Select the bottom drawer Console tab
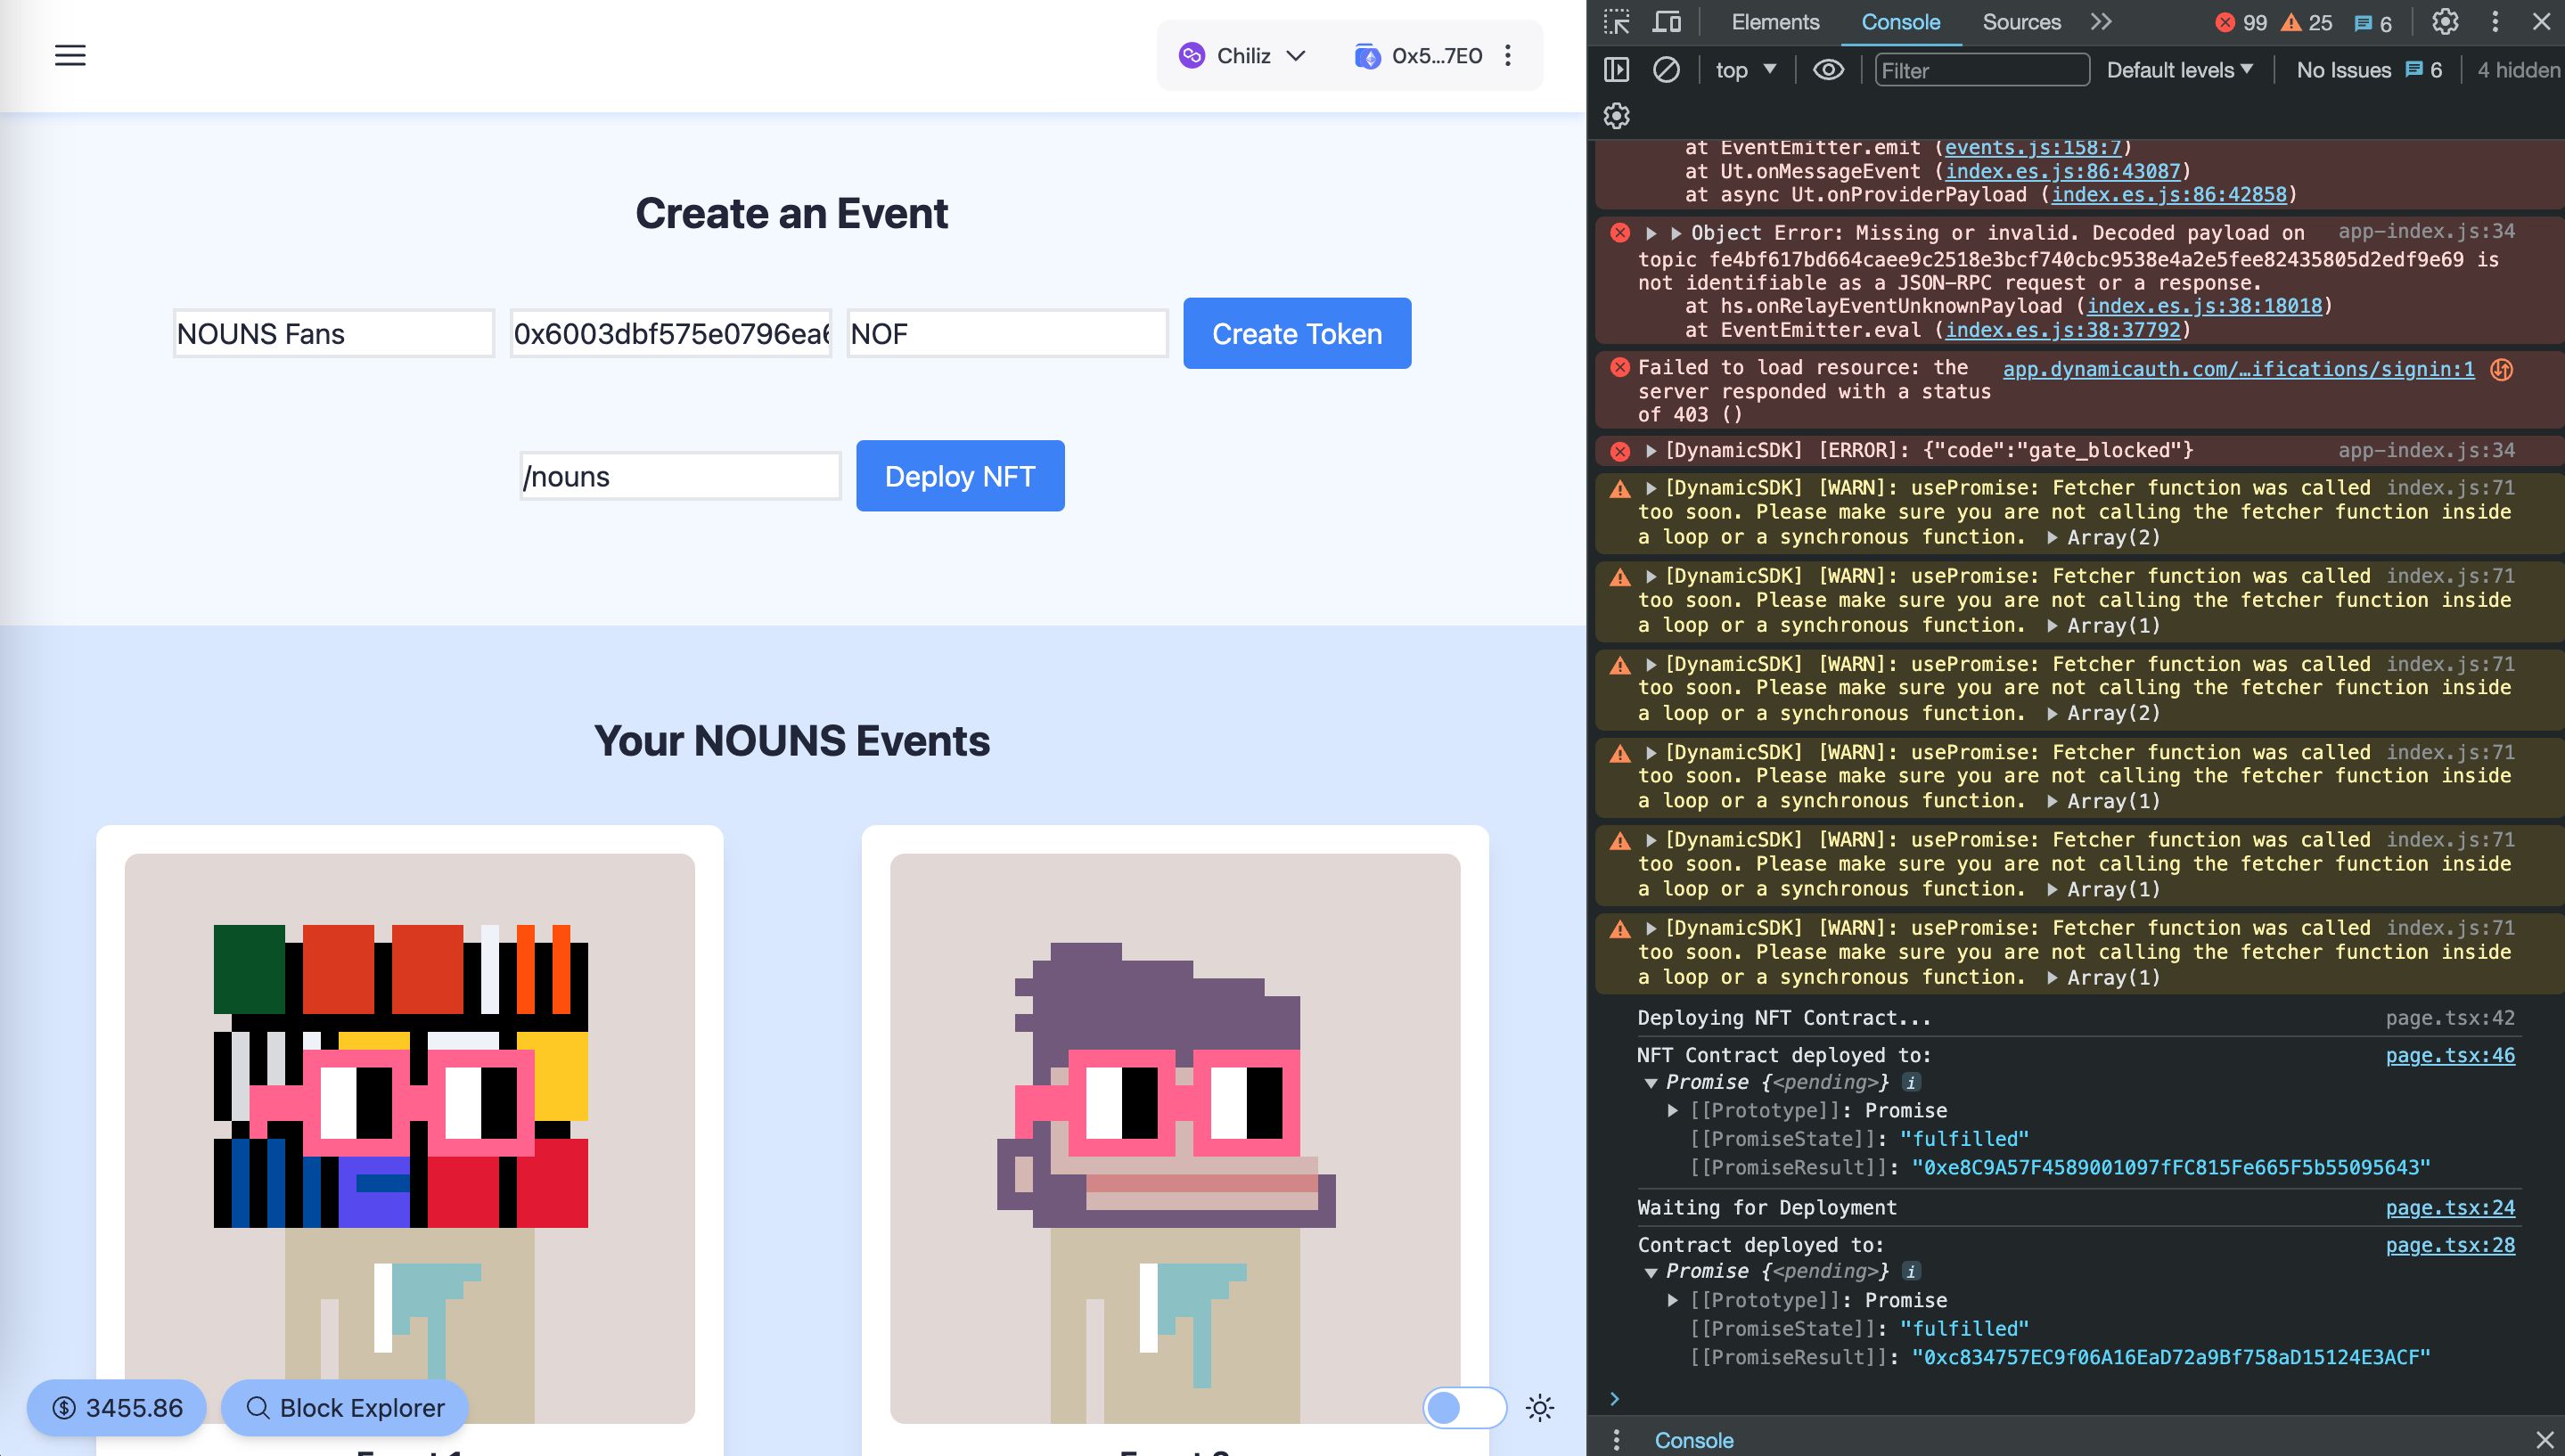 coord(1694,1440)
